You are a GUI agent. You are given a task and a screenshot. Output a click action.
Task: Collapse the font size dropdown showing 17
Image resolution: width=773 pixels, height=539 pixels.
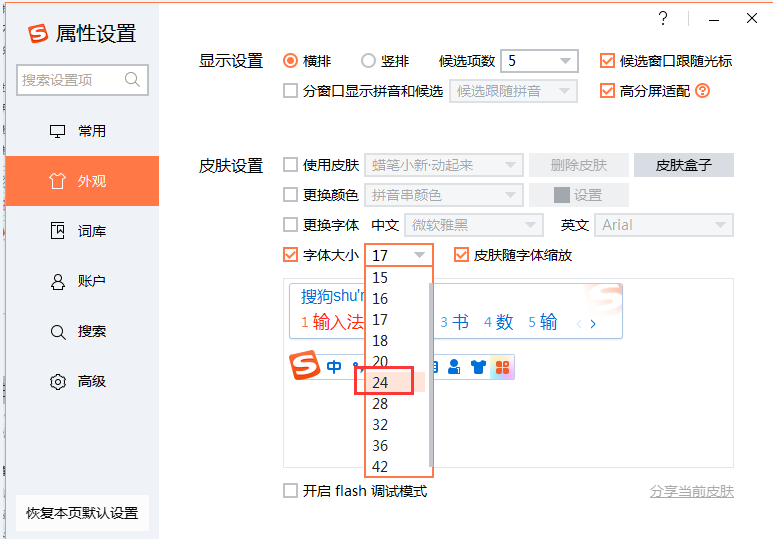399,255
